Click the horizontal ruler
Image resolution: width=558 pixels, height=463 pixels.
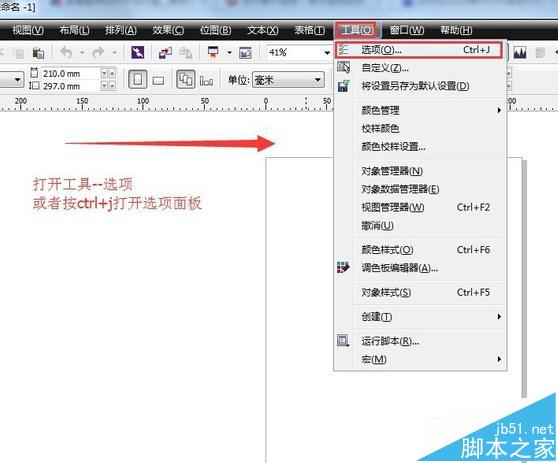point(167,103)
